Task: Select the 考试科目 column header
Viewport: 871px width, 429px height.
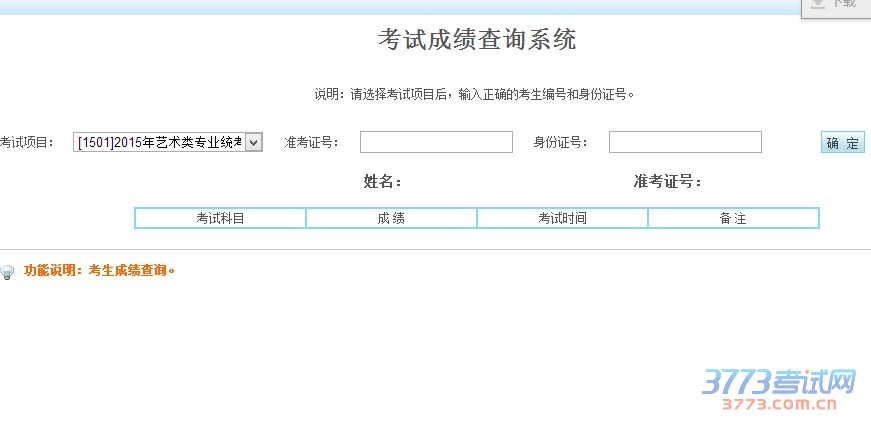Action: pyautogui.click(x=220, y=218)
